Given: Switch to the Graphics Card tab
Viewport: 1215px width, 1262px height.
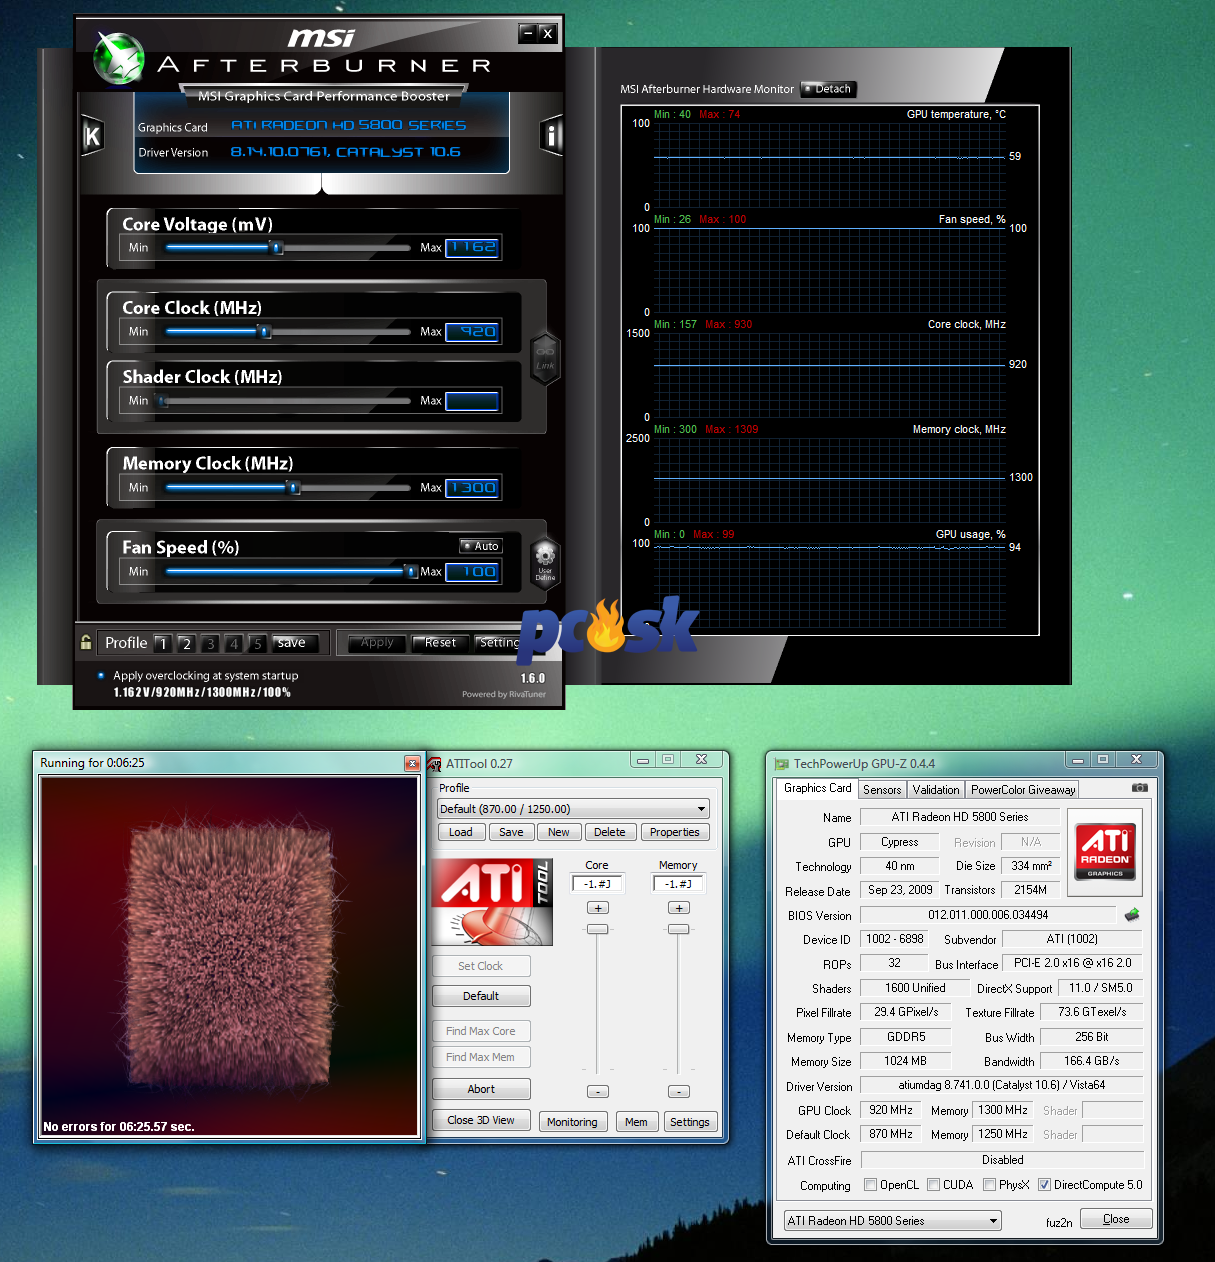Looking at the screenshot, I should (x=818, y=788).
